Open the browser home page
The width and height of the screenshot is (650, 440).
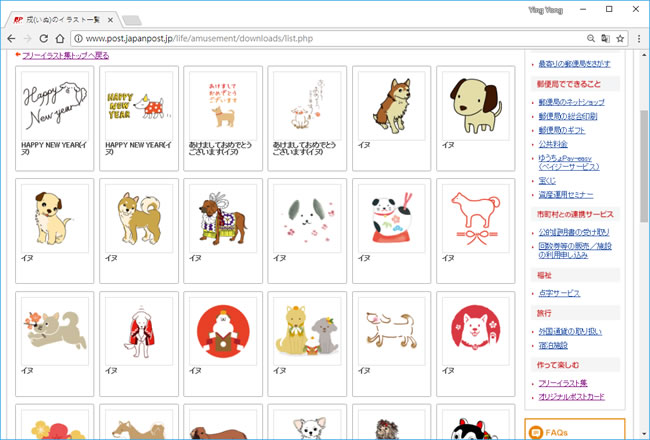[x=60, y=39]
